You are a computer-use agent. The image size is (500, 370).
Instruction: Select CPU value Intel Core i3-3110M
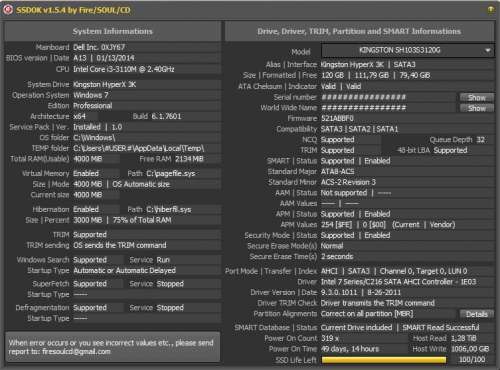(x=124, y=69)
